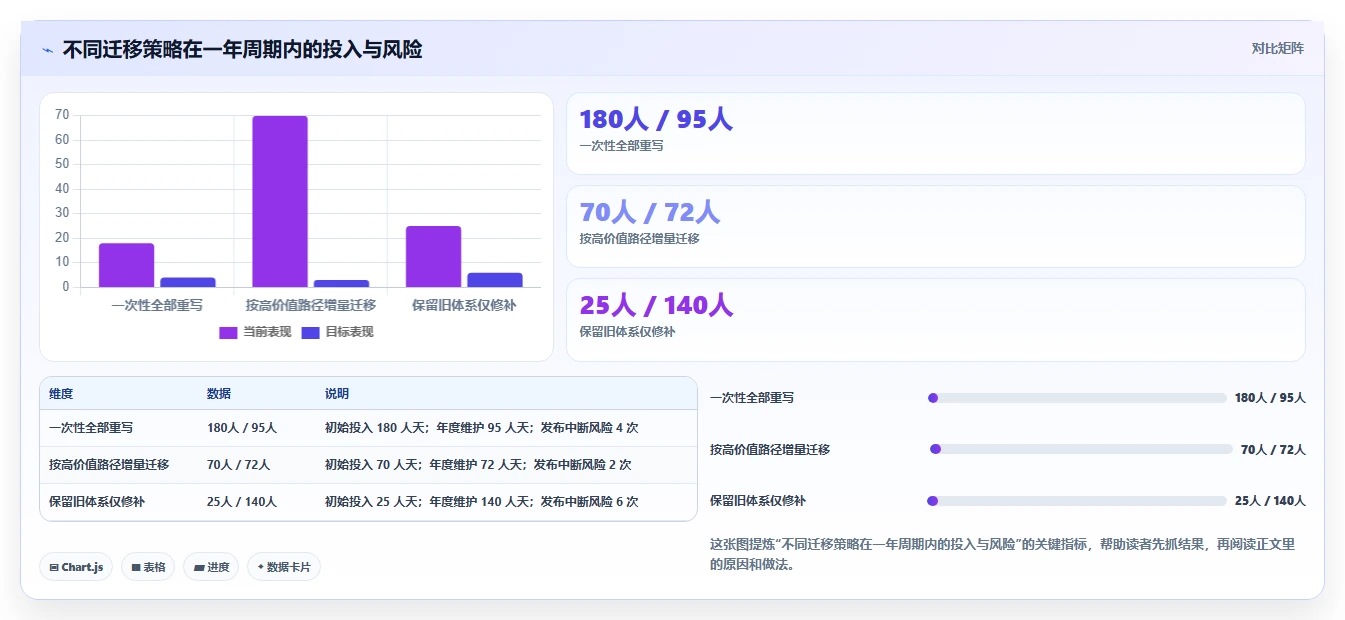The width and height of the screenshot is (1345, 620).
Task: Select table data cell 70人 / 72人
Action: click(238, 465)
